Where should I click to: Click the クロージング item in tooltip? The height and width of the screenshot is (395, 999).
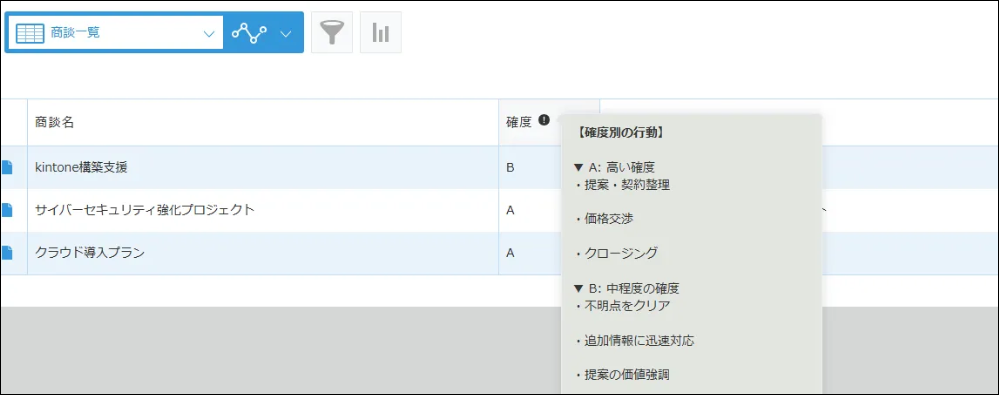pos(616,254)
